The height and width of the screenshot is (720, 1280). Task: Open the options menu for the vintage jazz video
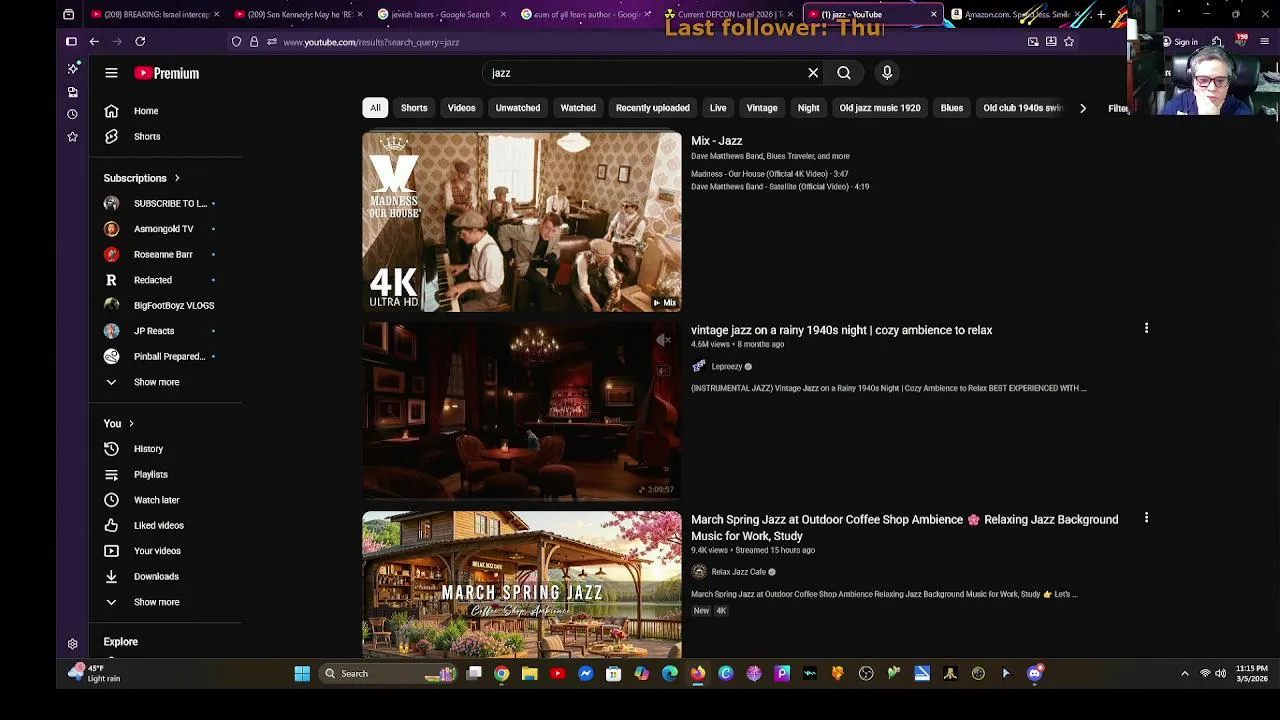1146,328
